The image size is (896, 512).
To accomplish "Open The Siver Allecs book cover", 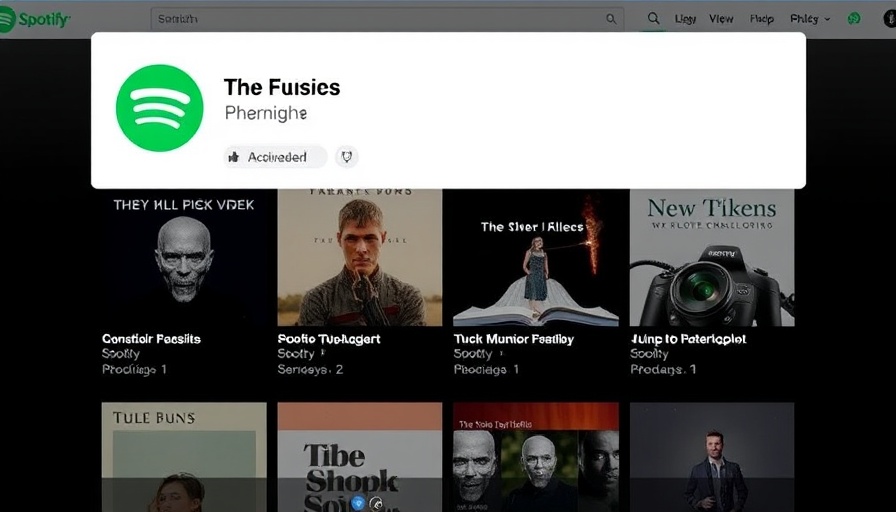I will click(x=536, y=257).
